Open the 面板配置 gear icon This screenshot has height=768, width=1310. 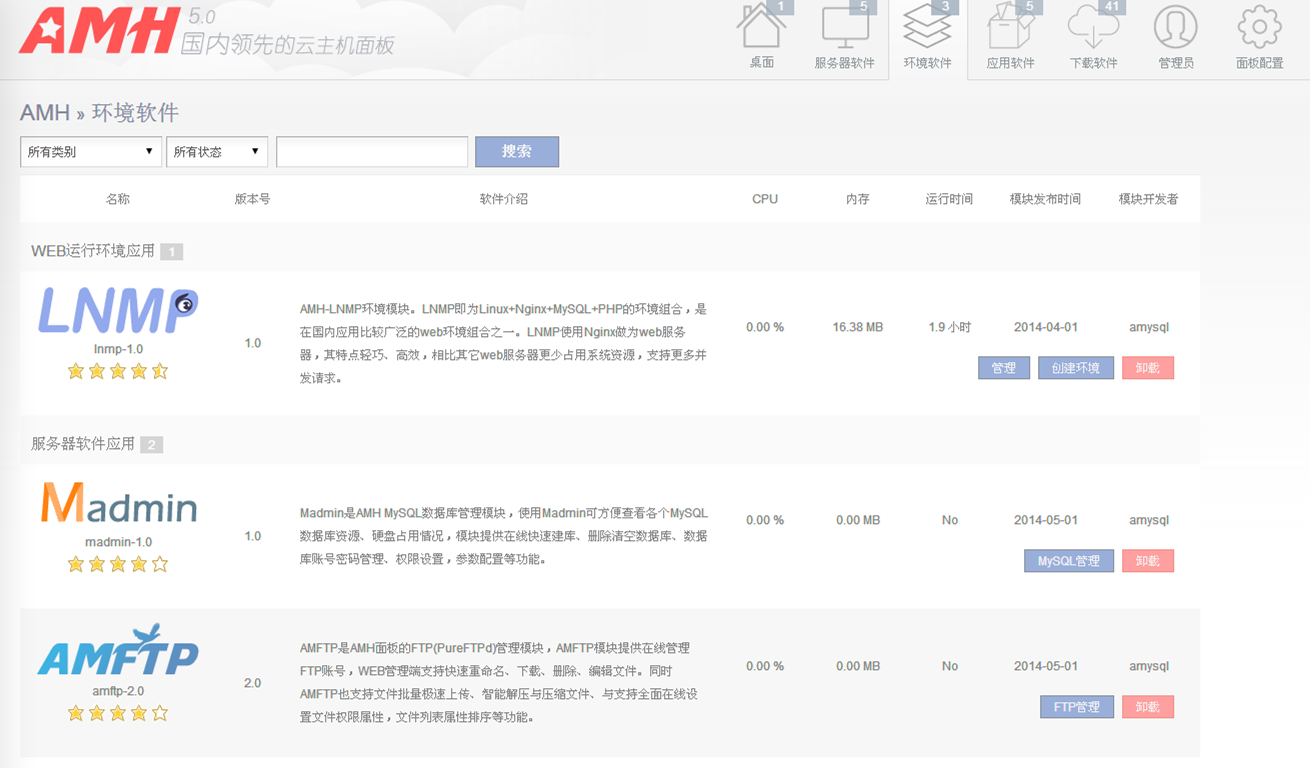tap(1259, 30)
